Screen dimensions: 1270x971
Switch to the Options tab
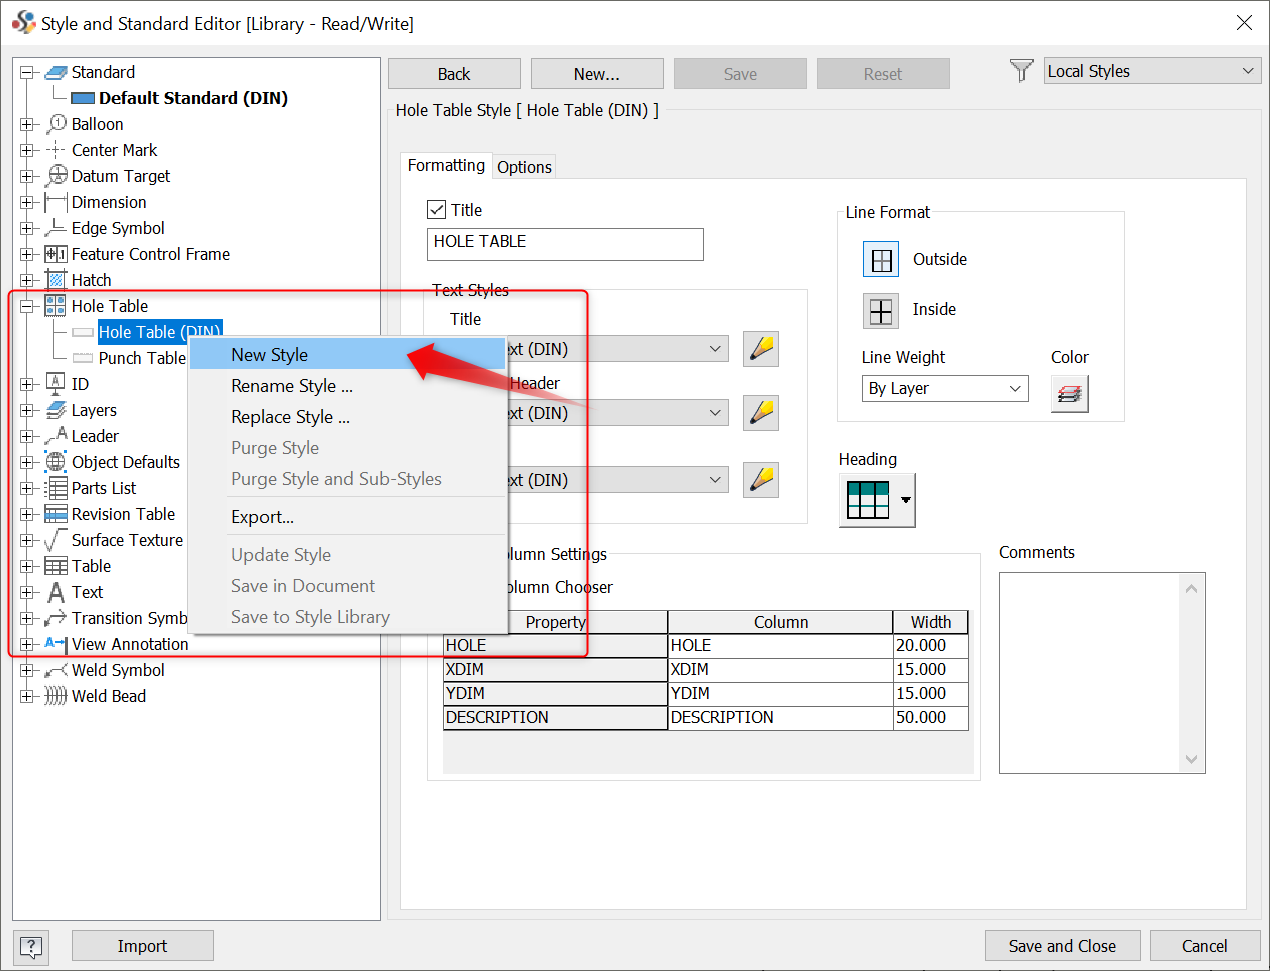524,167
